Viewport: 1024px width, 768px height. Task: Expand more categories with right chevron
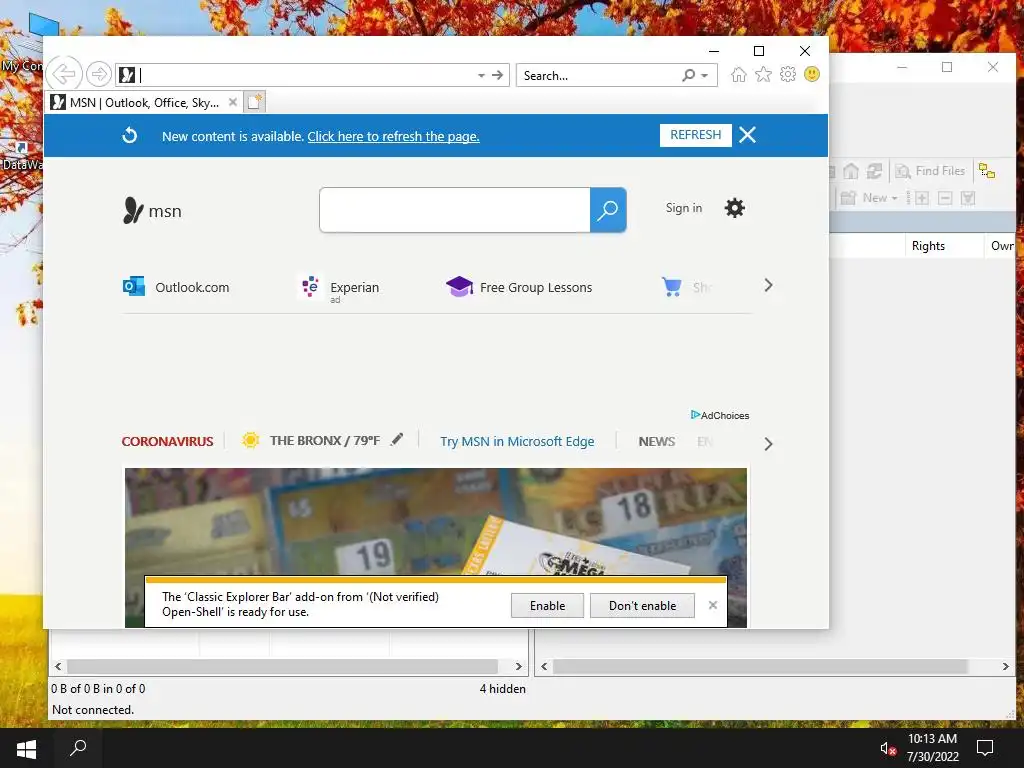click(x=769, y=444)
